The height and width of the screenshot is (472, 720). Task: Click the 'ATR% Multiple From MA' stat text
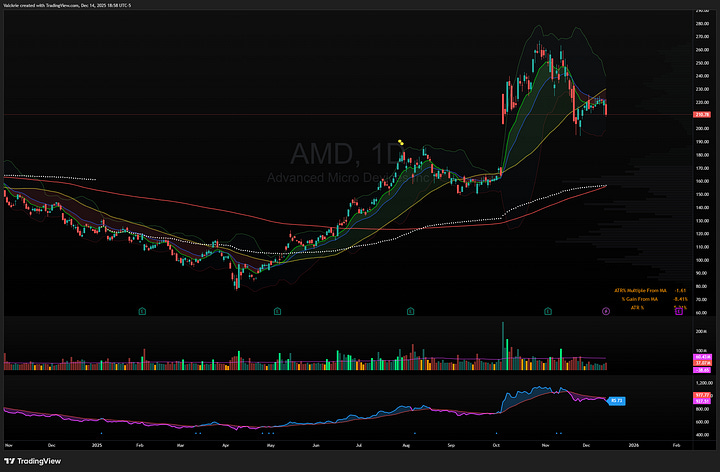tap(640, 291)
